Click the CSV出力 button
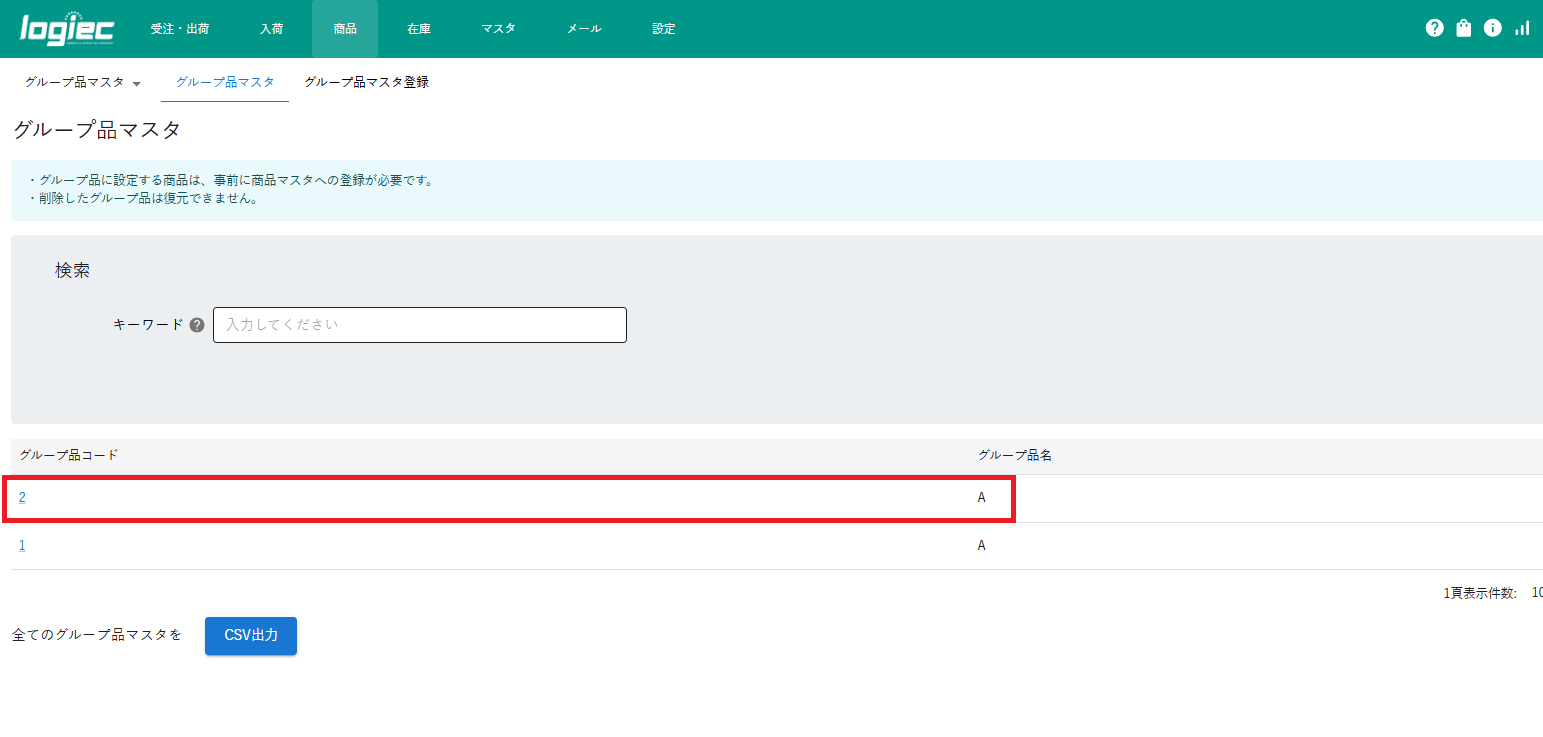 [251, 636]
